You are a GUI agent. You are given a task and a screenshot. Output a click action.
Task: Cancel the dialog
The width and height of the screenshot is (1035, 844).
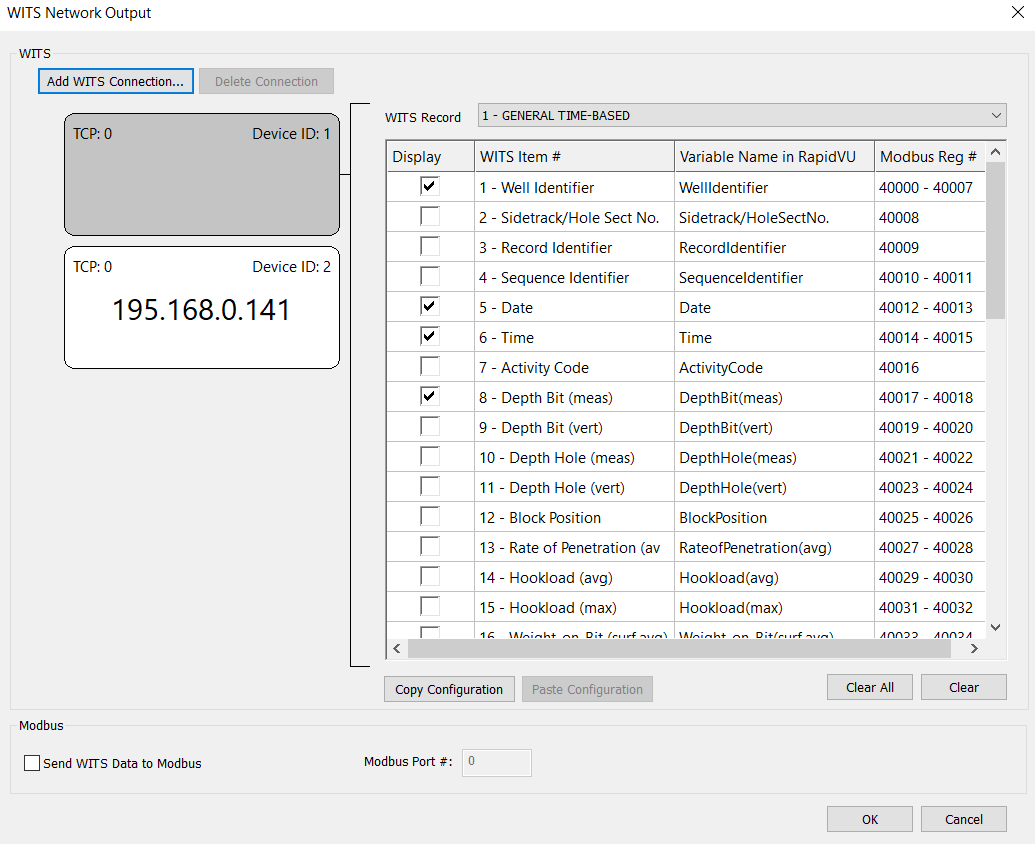963,819
